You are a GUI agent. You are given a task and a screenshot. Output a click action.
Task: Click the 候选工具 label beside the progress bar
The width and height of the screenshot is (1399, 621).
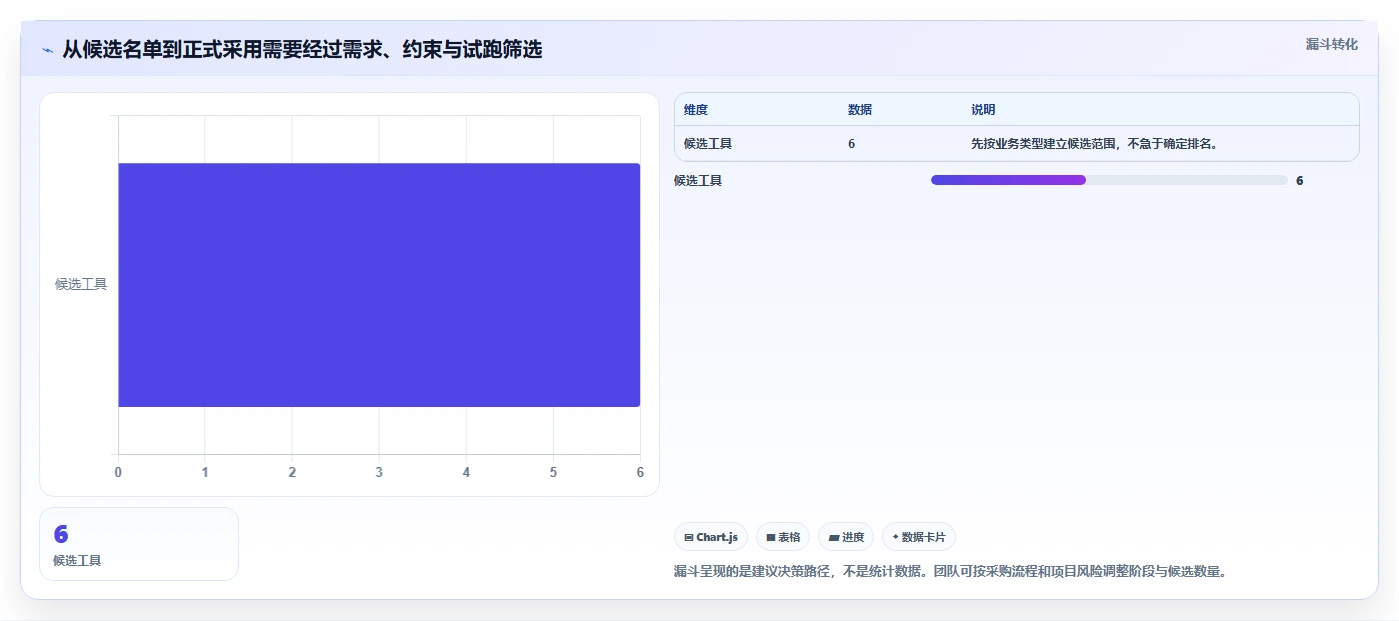698,181
